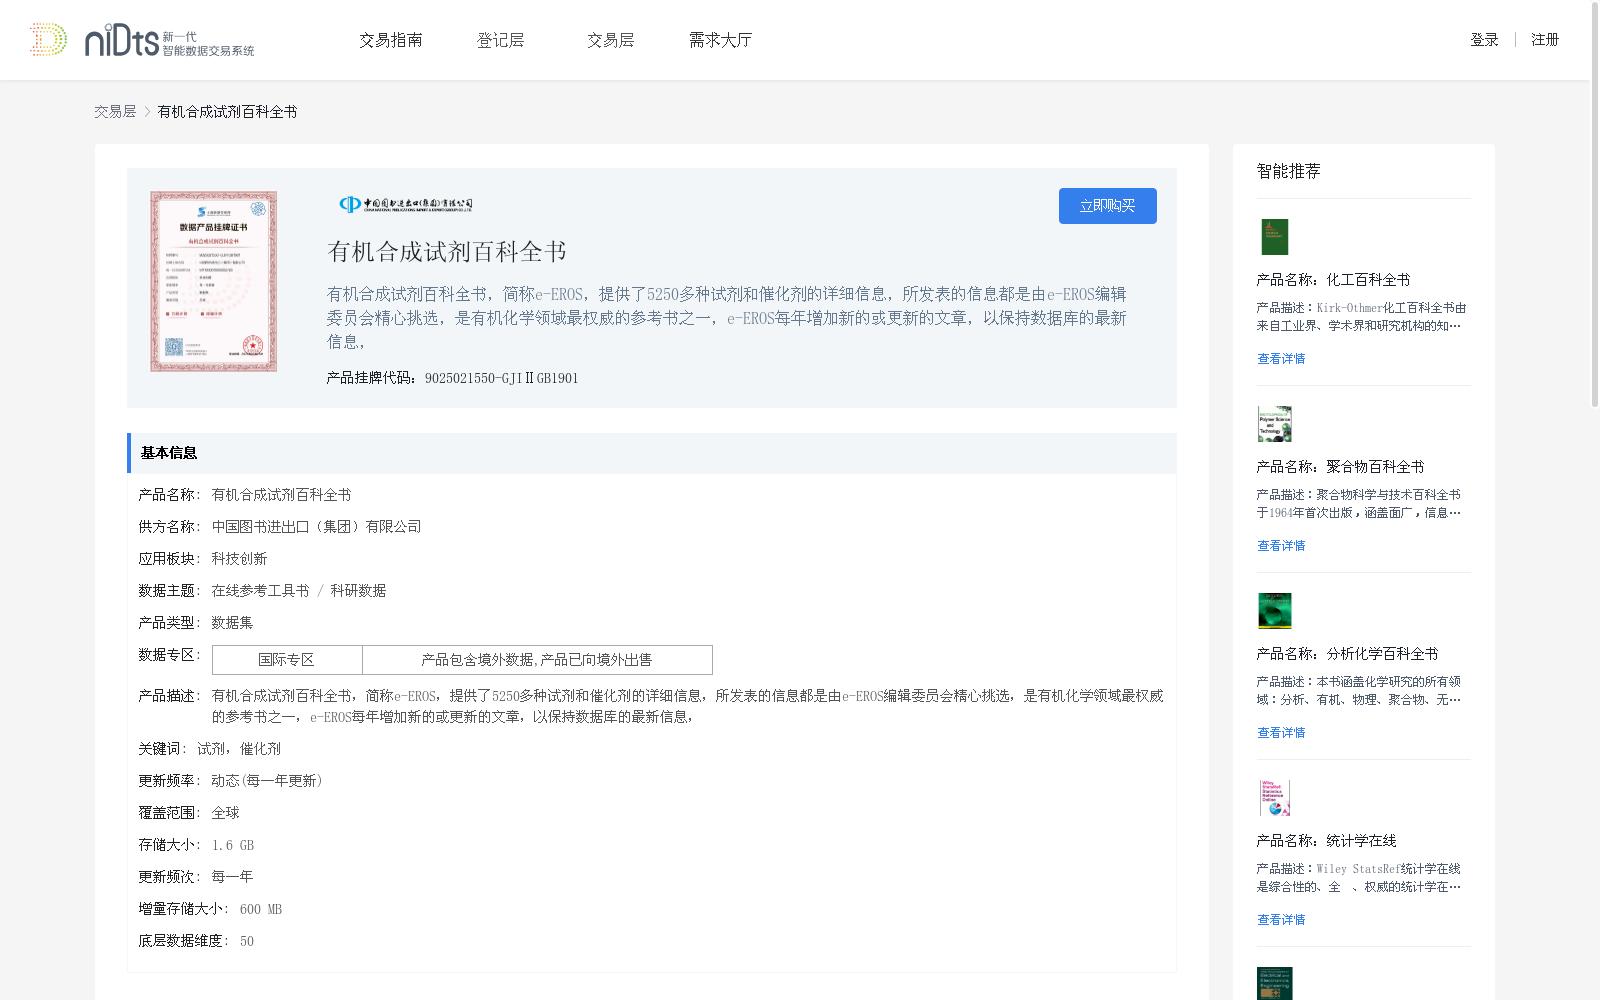Image resolution: width=1600 pixels, height=1000 pixels.
Task: Click the 科技创新 application value
Action: 239,559
